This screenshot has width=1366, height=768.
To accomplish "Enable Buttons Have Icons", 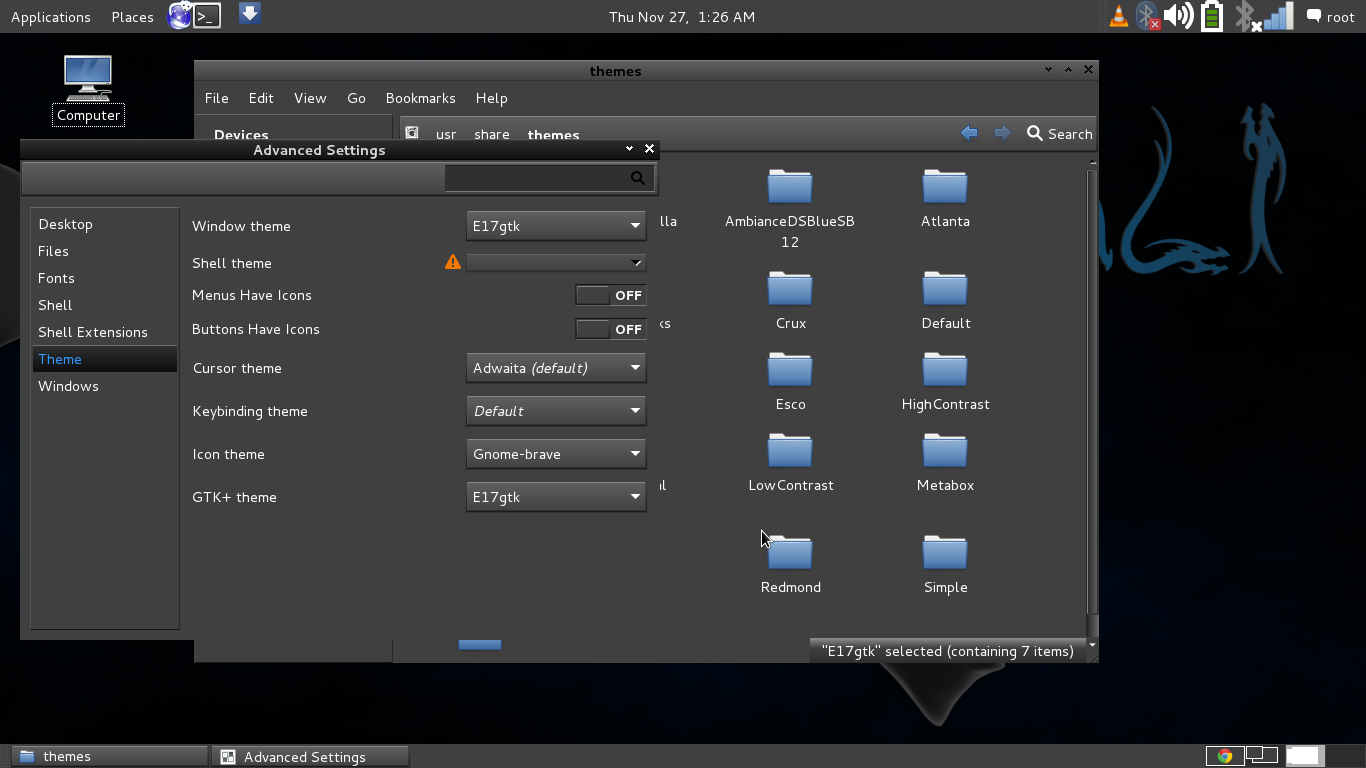I will (x=610, y=329).
